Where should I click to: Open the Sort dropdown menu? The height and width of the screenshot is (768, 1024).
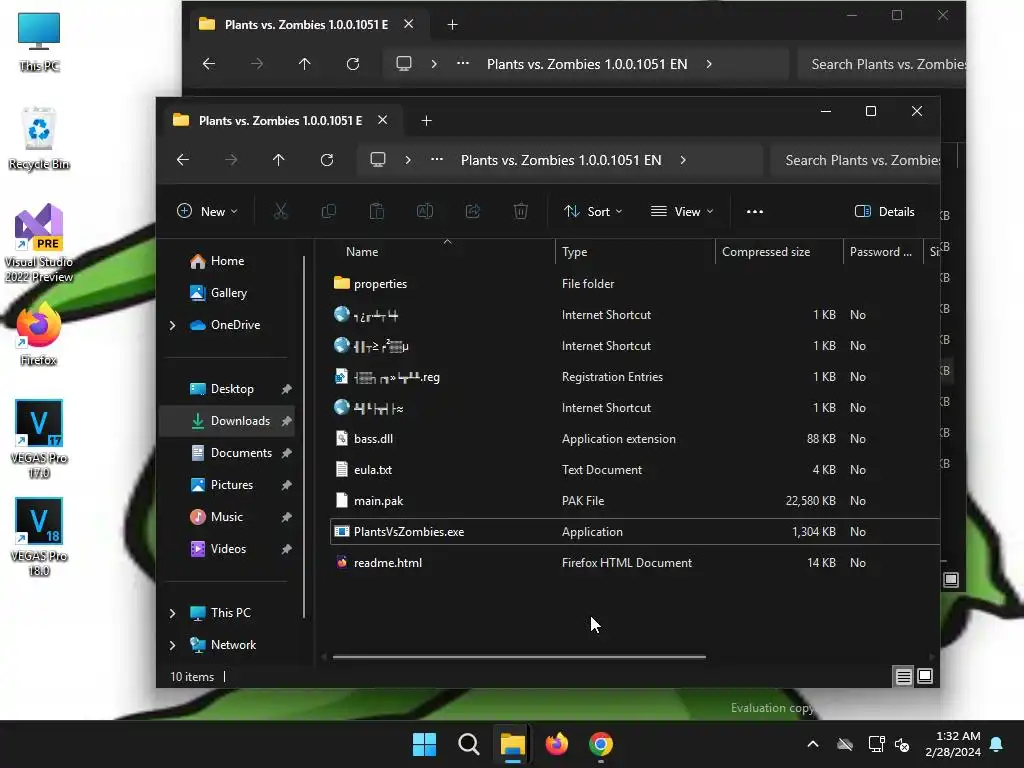tap(593, 212)
